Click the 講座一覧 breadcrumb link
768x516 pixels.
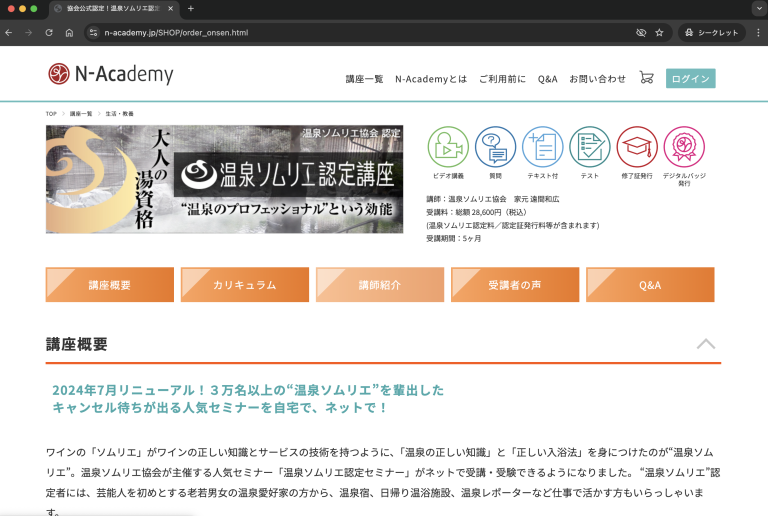[81, 114]
